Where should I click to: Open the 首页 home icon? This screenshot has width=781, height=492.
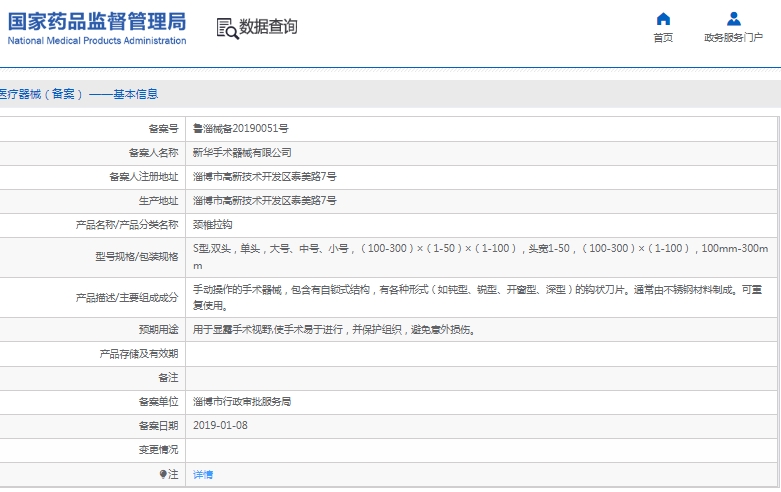(663, 19)
